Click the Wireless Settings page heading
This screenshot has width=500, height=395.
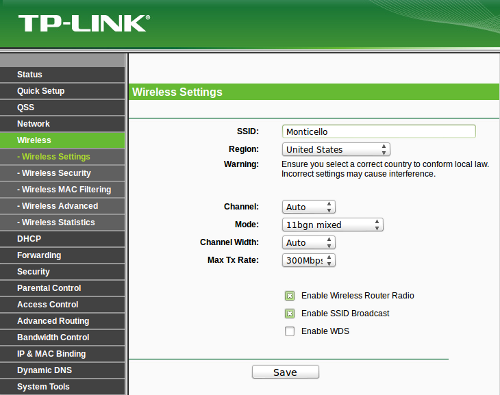coord(177,92)
